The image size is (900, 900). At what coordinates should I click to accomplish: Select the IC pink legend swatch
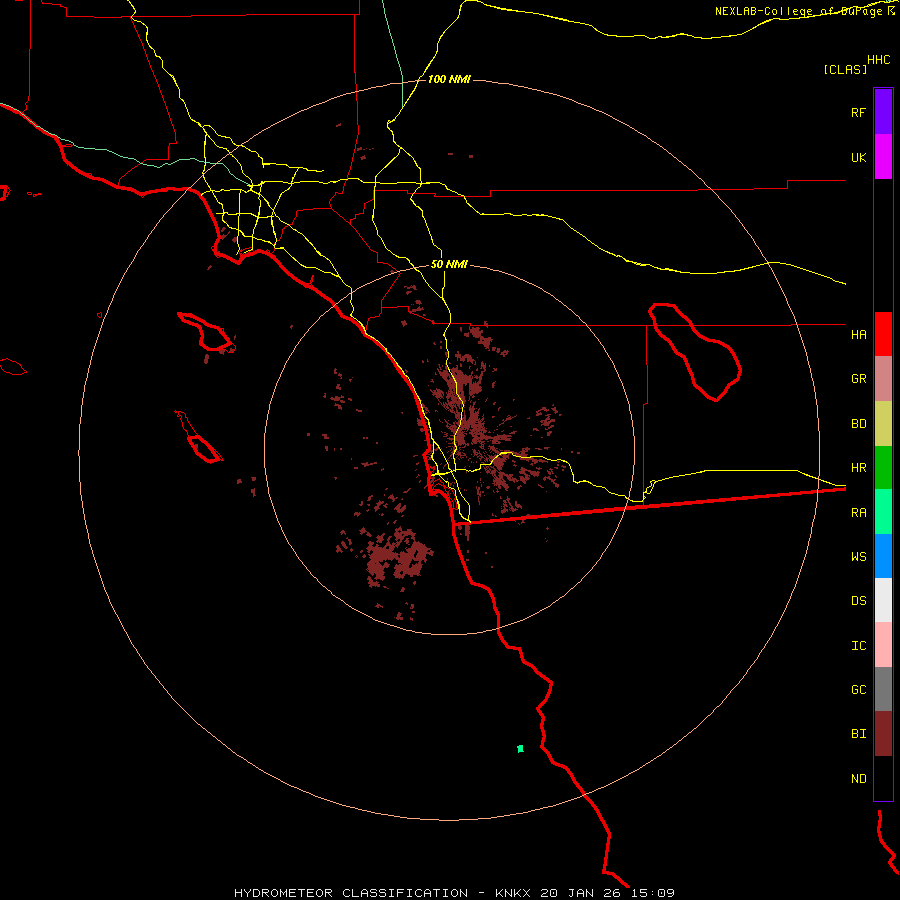tap(883, 645)
